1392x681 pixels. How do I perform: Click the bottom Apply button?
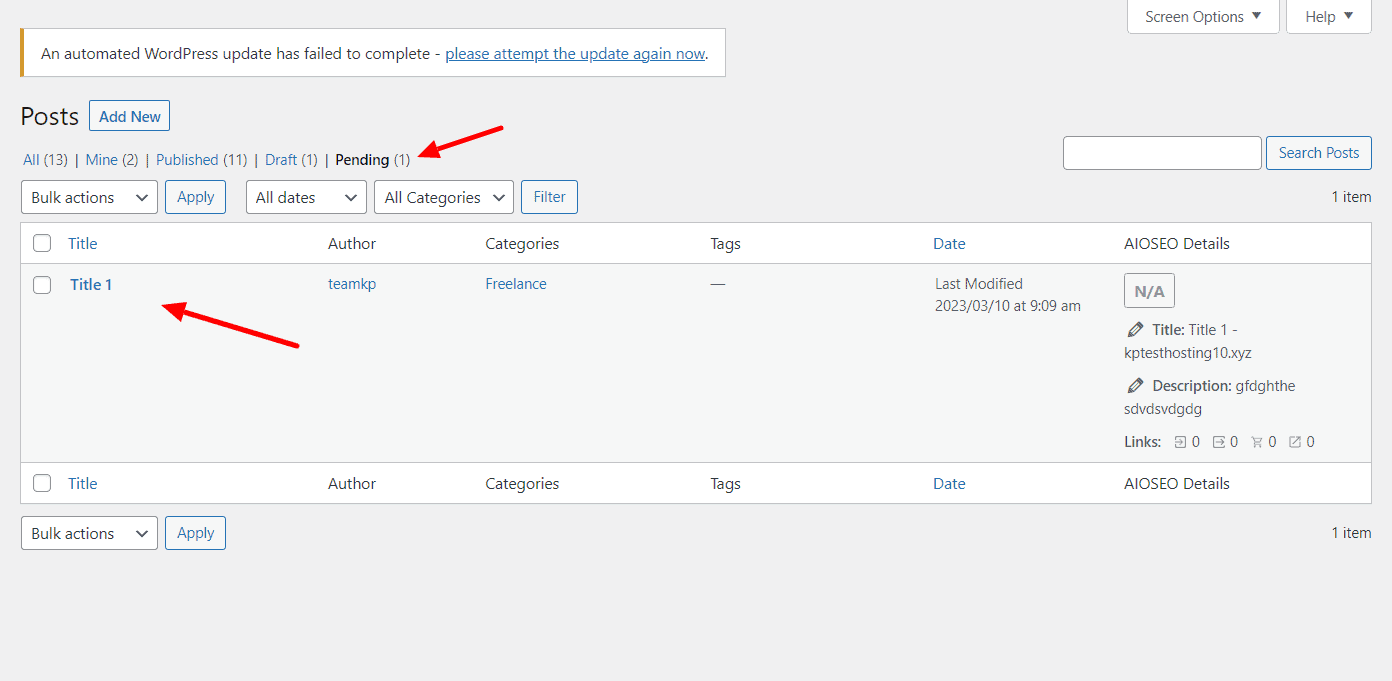click(195, 533)
